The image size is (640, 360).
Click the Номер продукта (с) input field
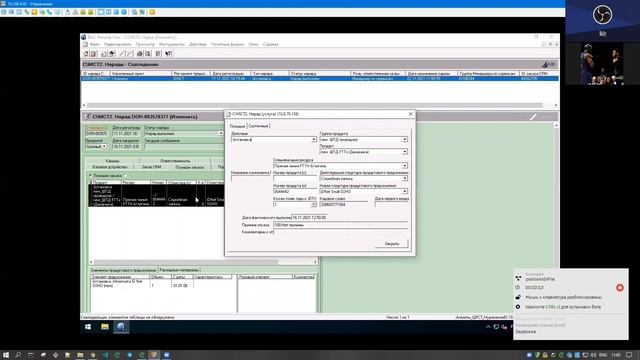coord(295,178)
